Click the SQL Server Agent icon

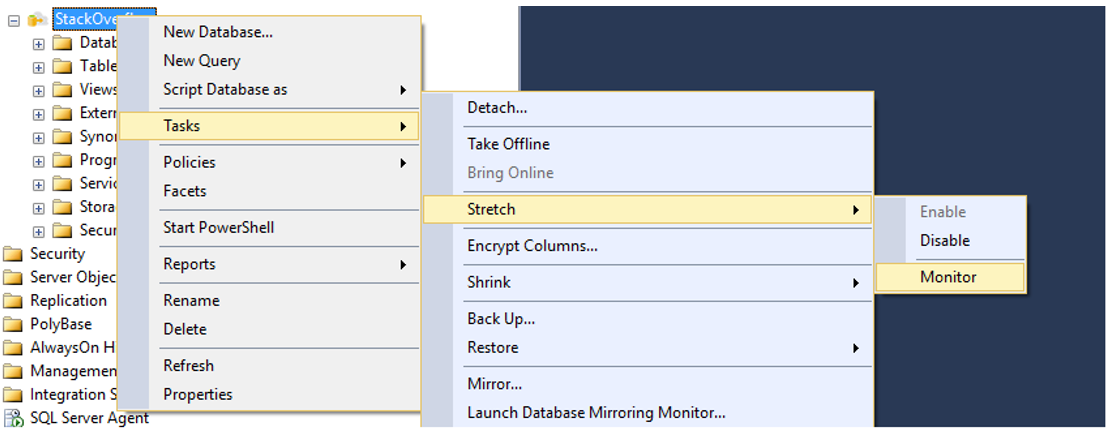13,418
